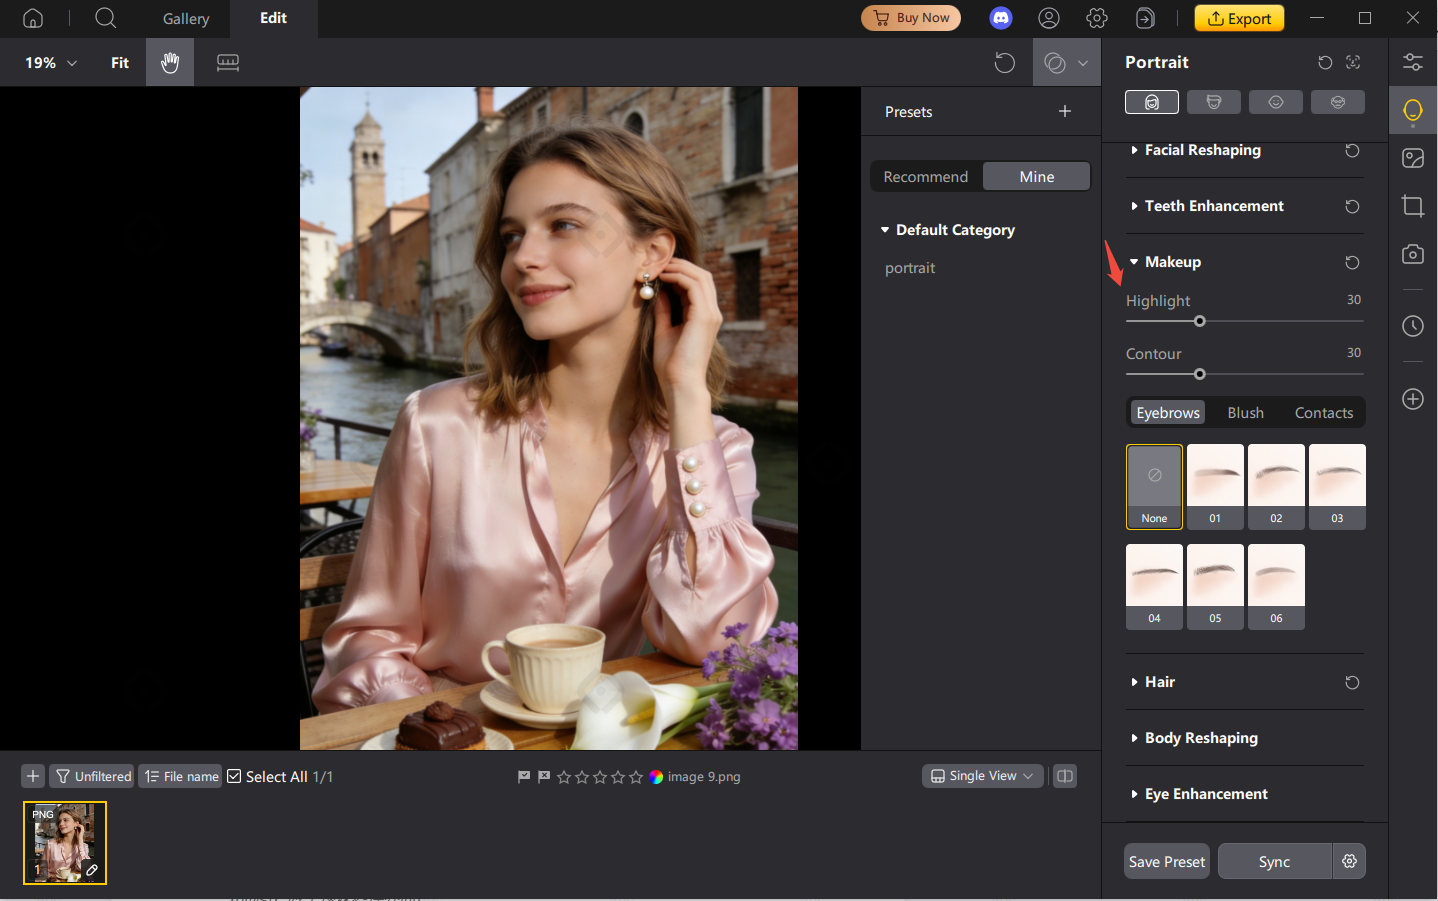Open the Single View dropdown
The height and width of the screenshot is (901, 1438).
coord(982,775)
